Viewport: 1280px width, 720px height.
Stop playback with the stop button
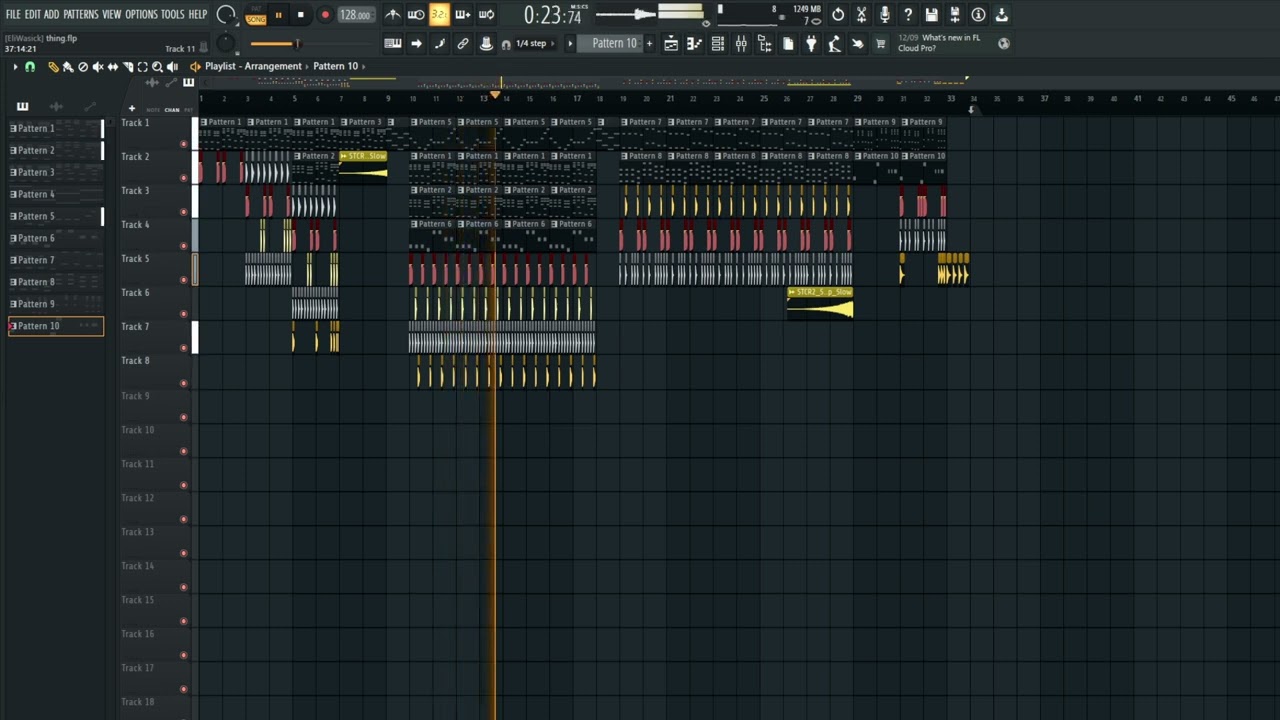[300, 15]
